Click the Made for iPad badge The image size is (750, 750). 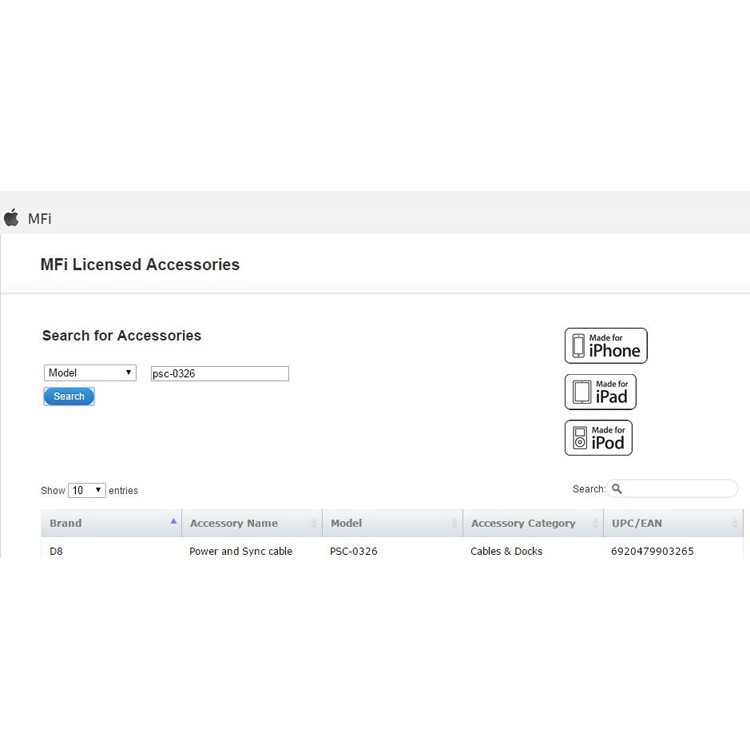tap(600, 392)
